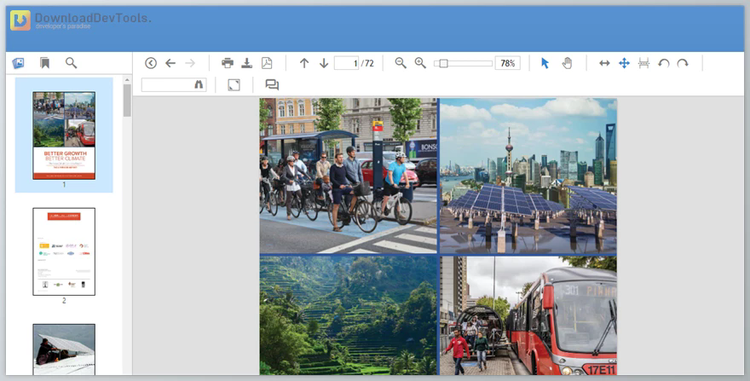The width and height of the screenshot is (750, 381).
Task: Click the page number input field
Action: click(346, 63)
